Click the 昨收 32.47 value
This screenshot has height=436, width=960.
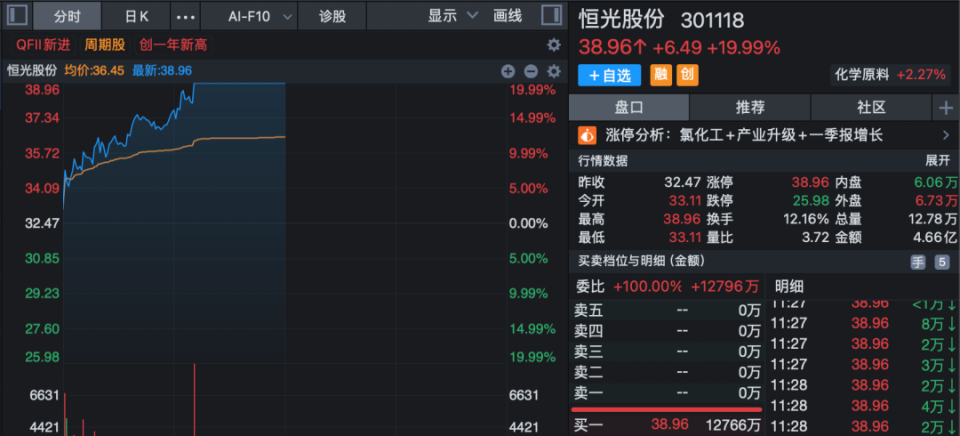[683, 182]
